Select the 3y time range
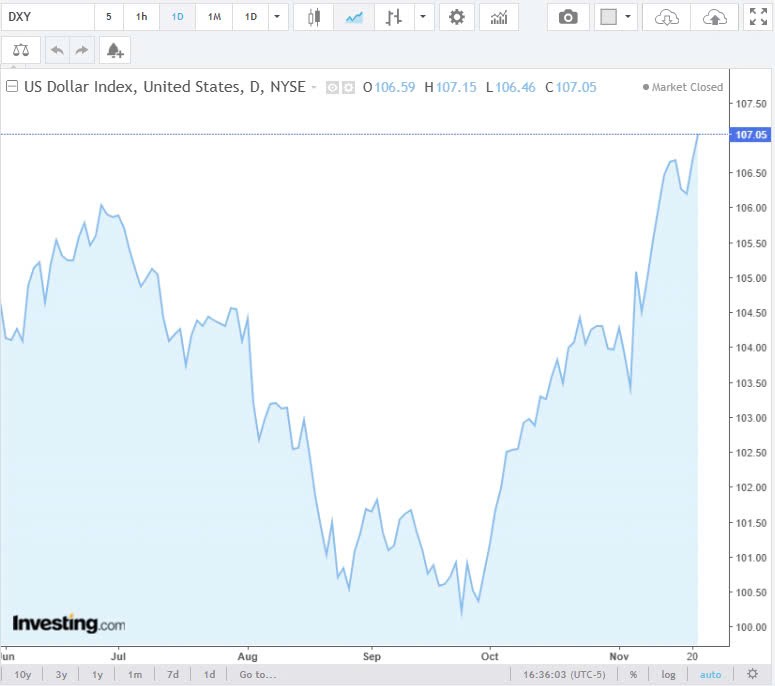 pyautogui.click(x=61, y=675)
